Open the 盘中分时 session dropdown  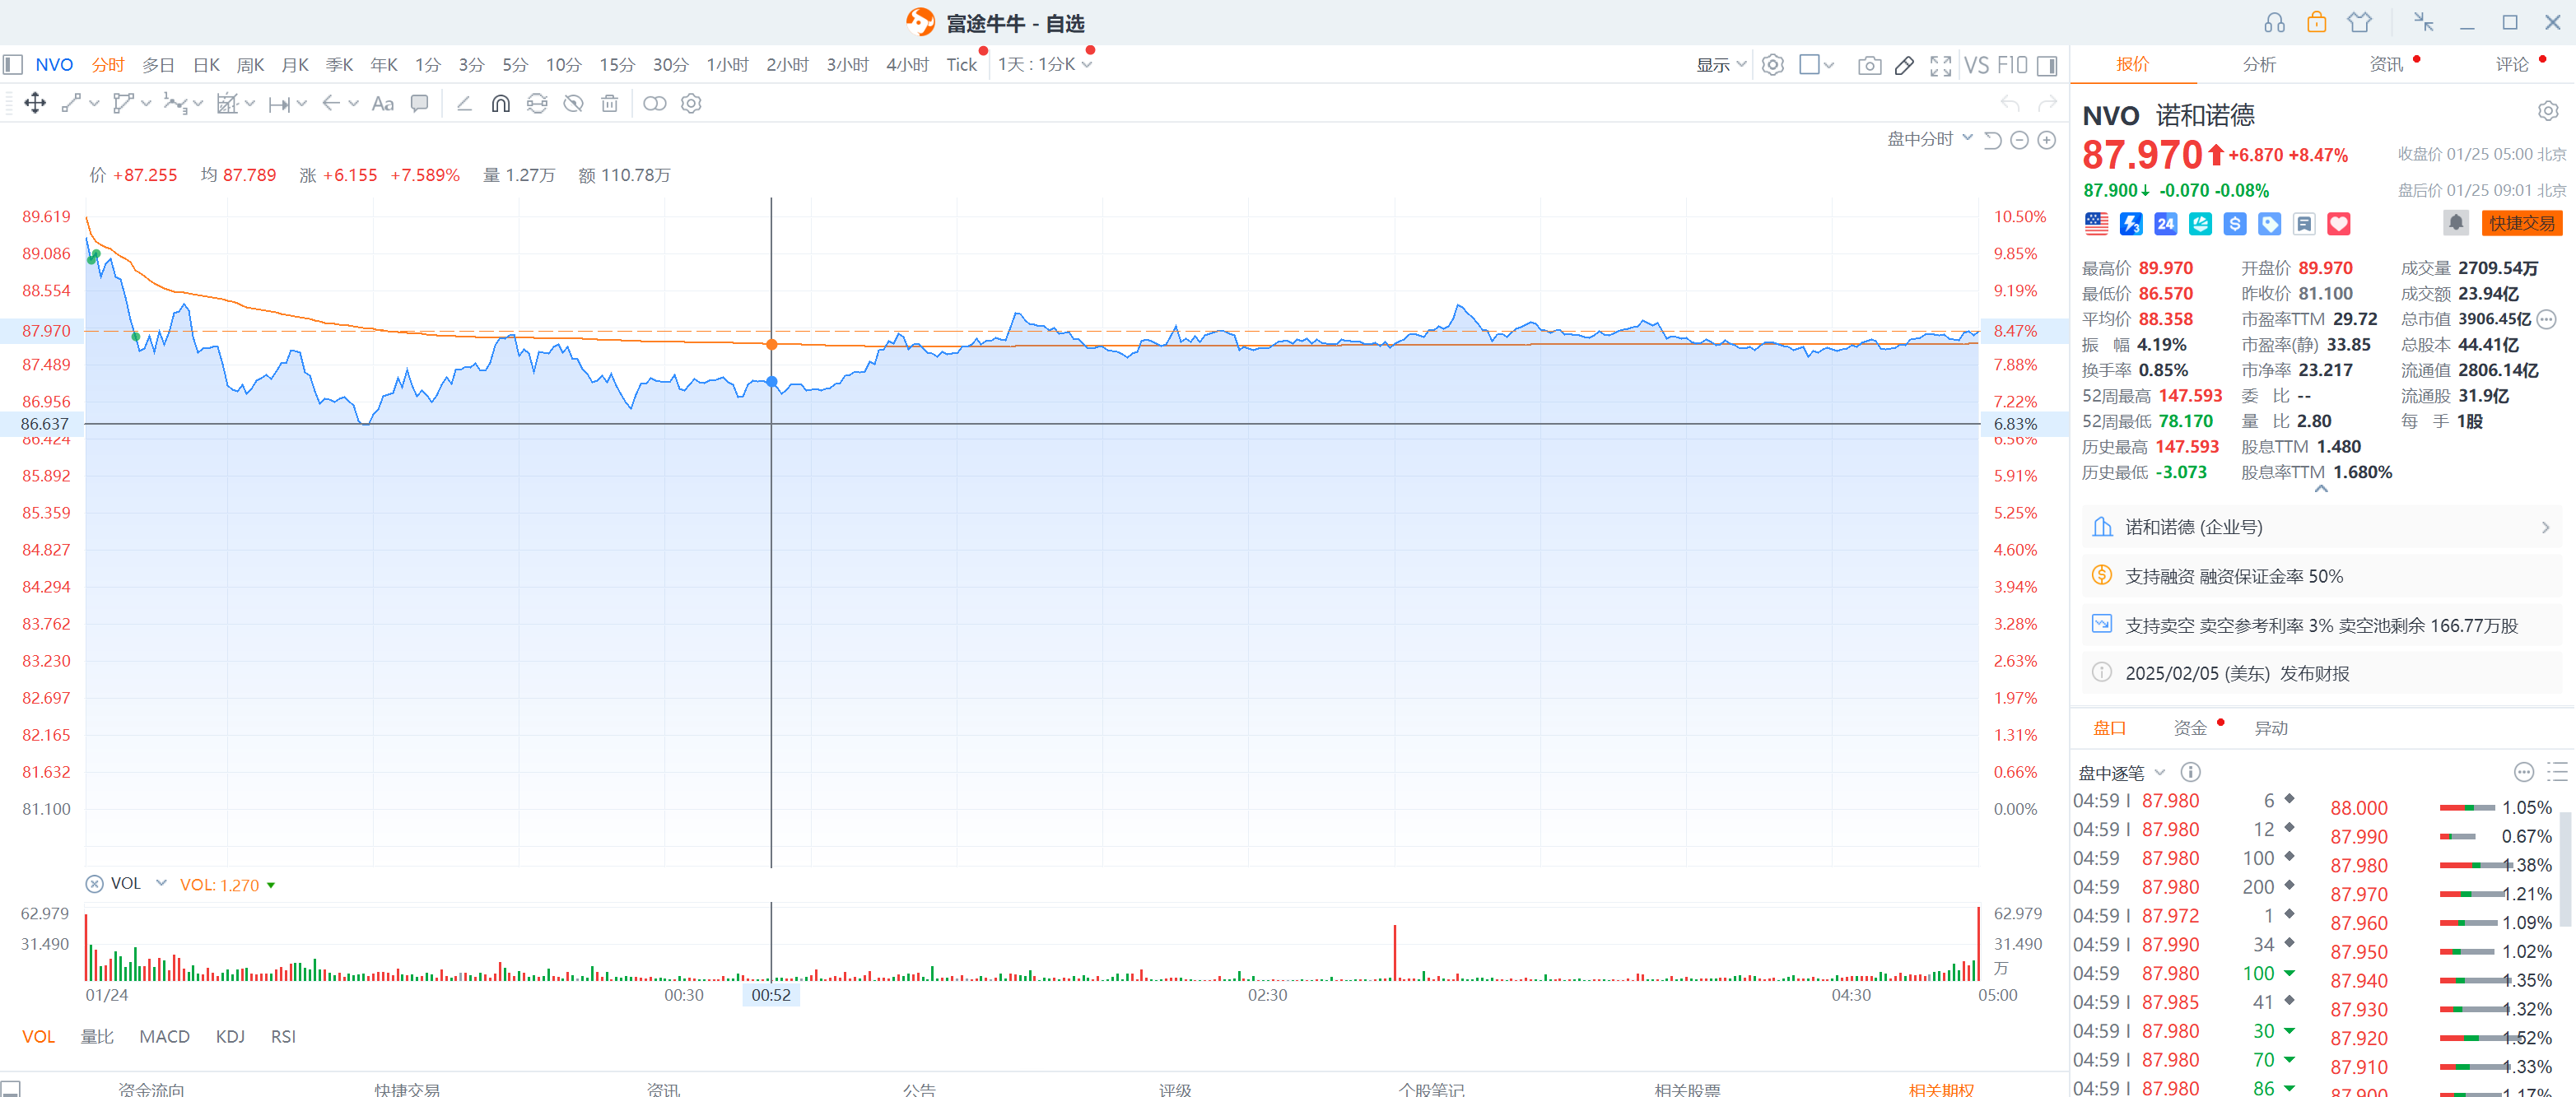point(1930,139)
